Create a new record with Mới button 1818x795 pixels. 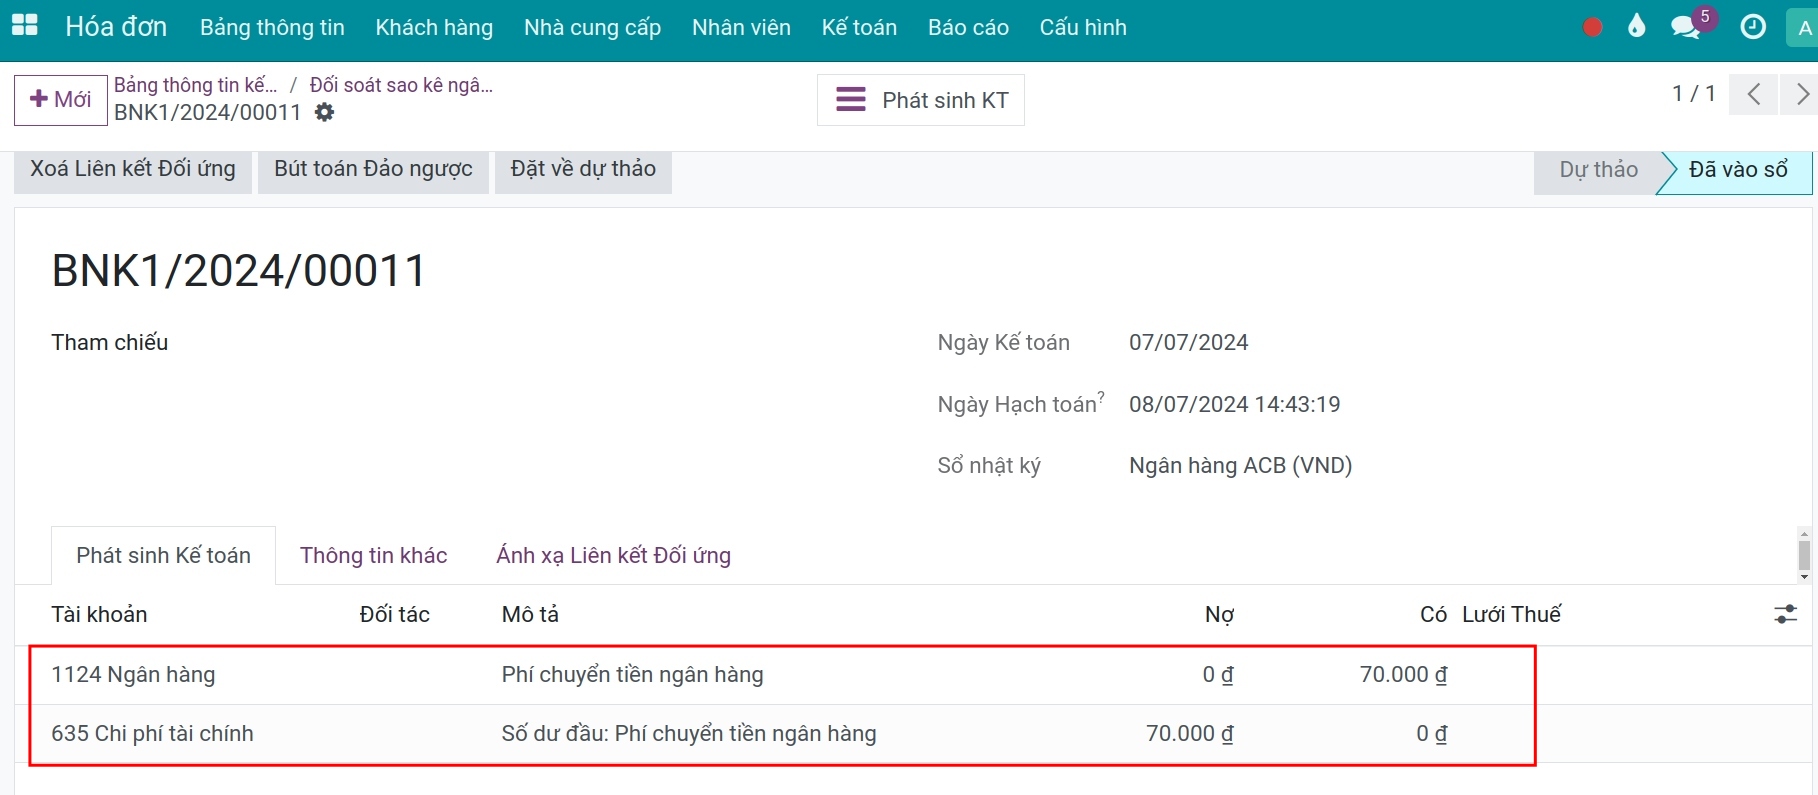point(61,100)
